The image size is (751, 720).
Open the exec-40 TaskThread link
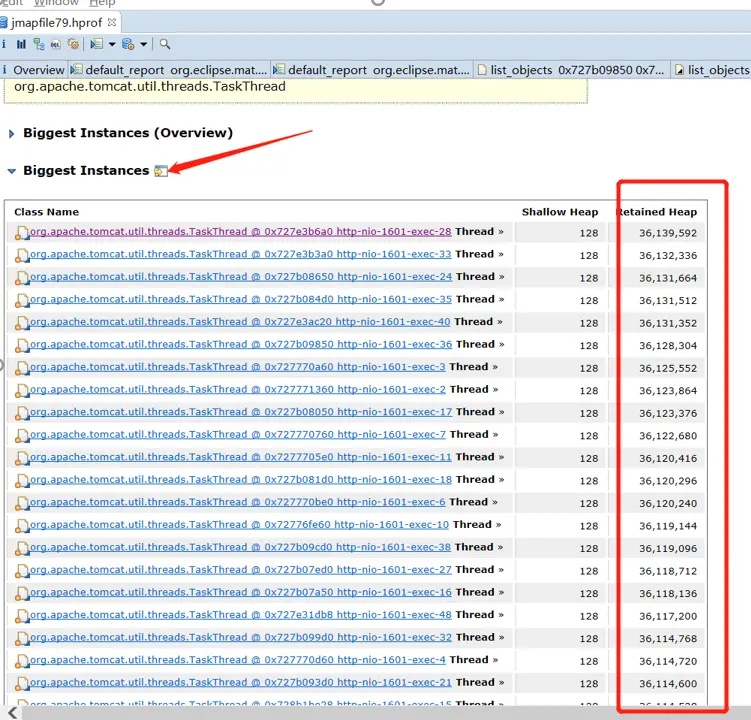point(240,322)
